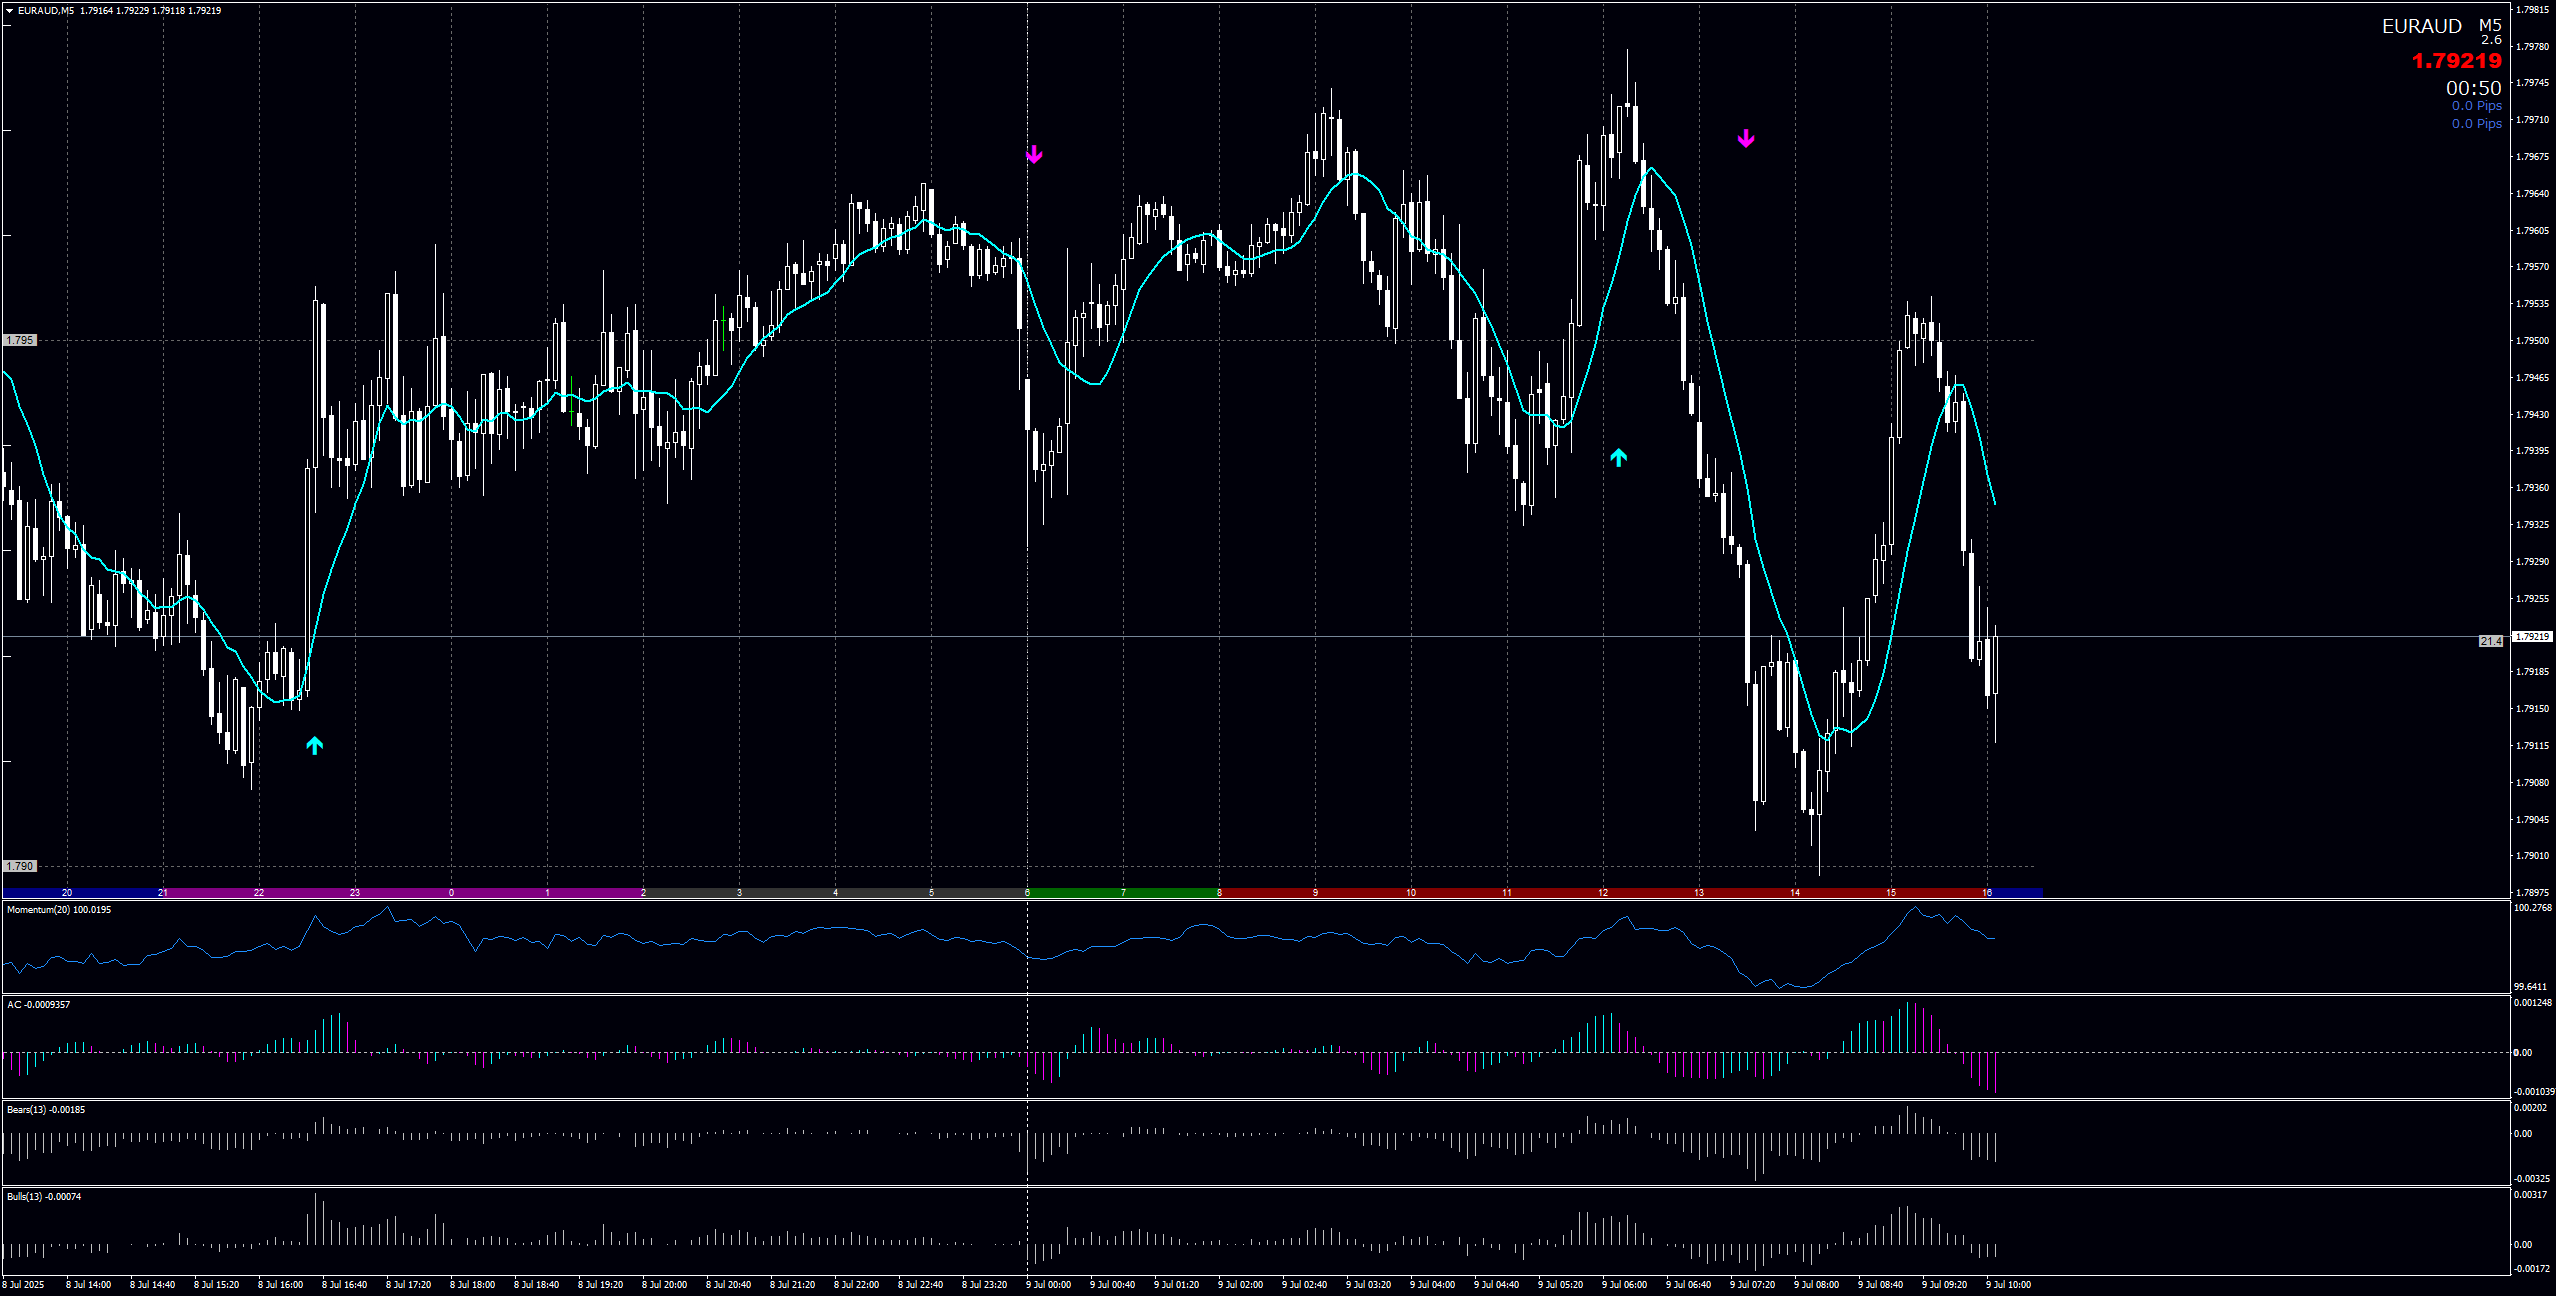Click the 1.79815 price axis label

[2531, 10]
